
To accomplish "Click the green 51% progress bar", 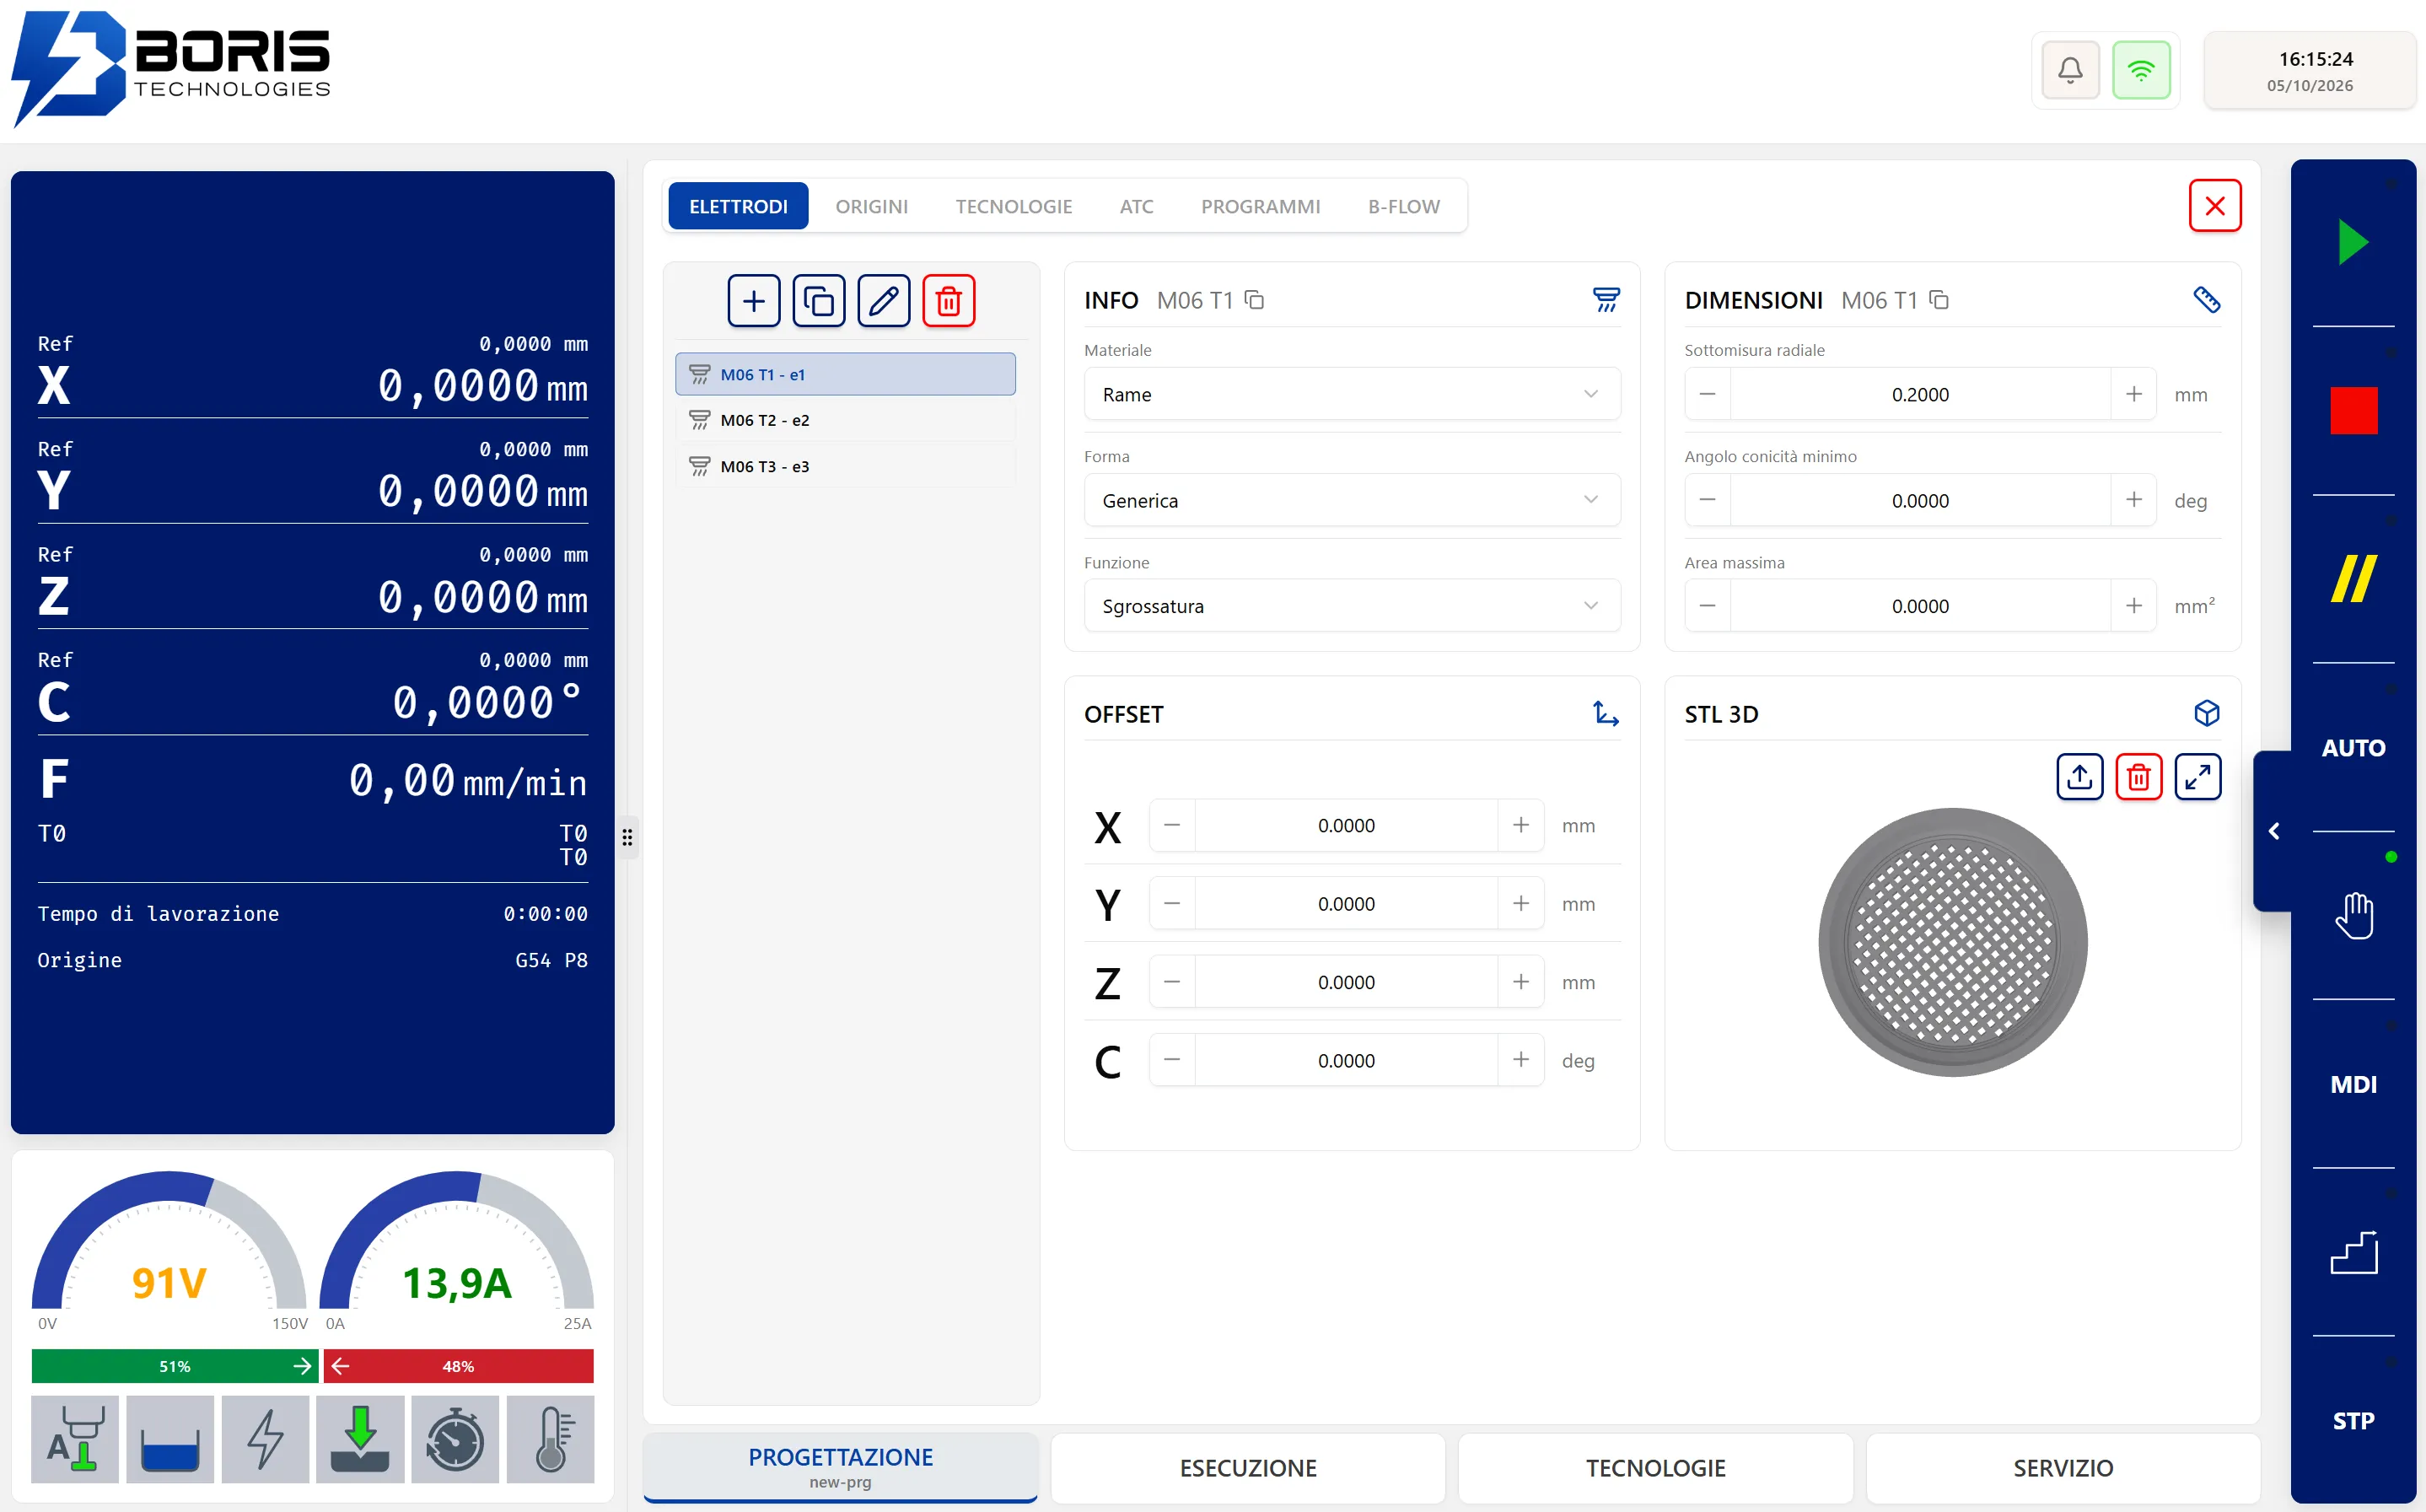I will (x=174, y=1366).
